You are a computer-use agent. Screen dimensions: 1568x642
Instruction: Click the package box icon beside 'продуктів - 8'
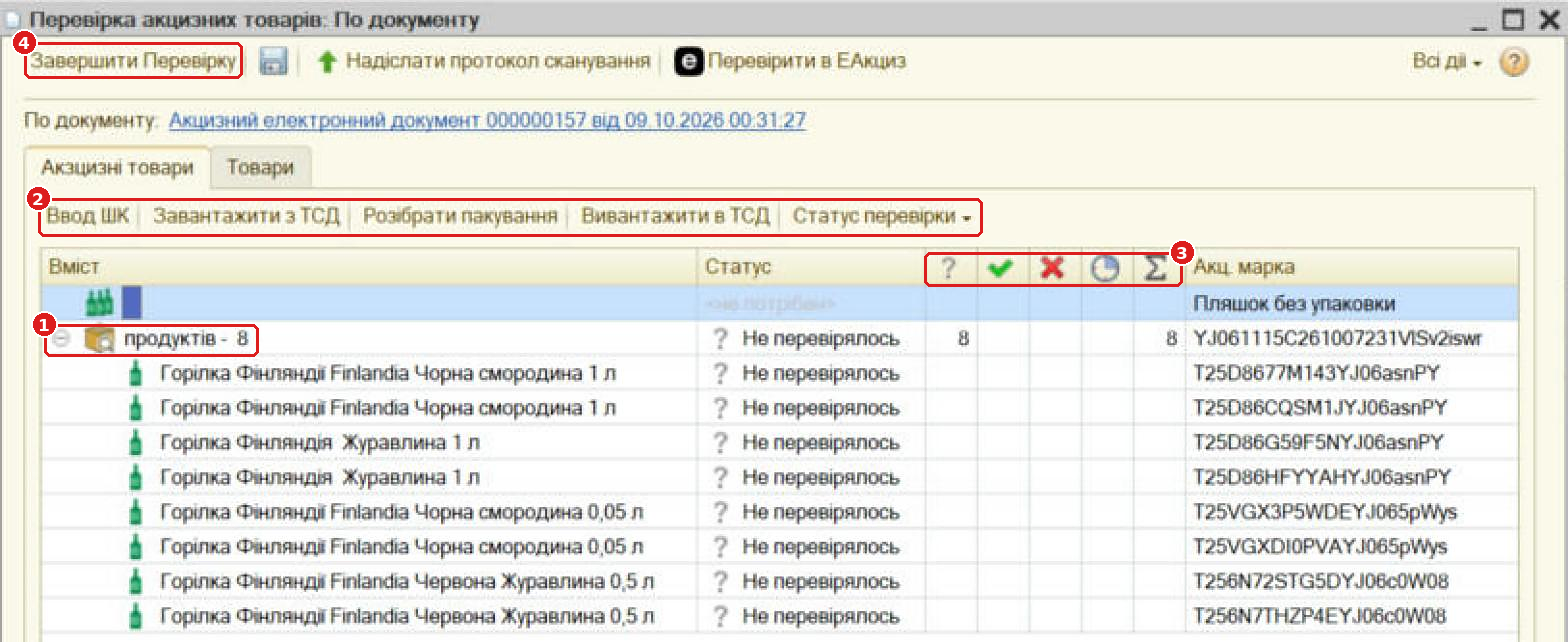click(x=99, y=340)
